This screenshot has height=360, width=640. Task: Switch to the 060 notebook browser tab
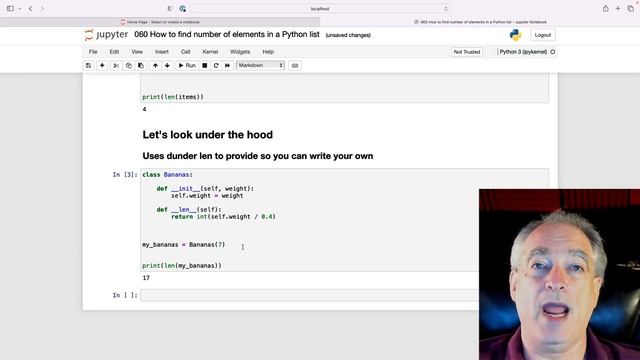click(480, 22)
